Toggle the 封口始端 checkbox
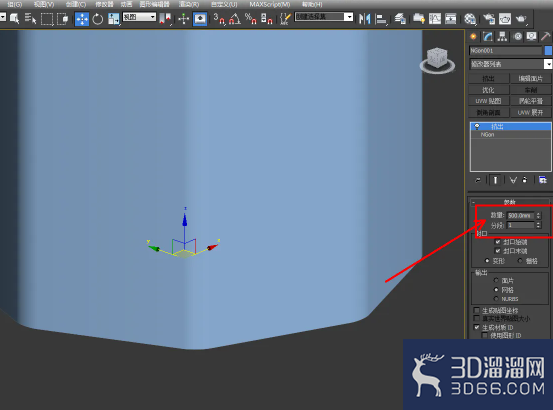 point(498,242)
